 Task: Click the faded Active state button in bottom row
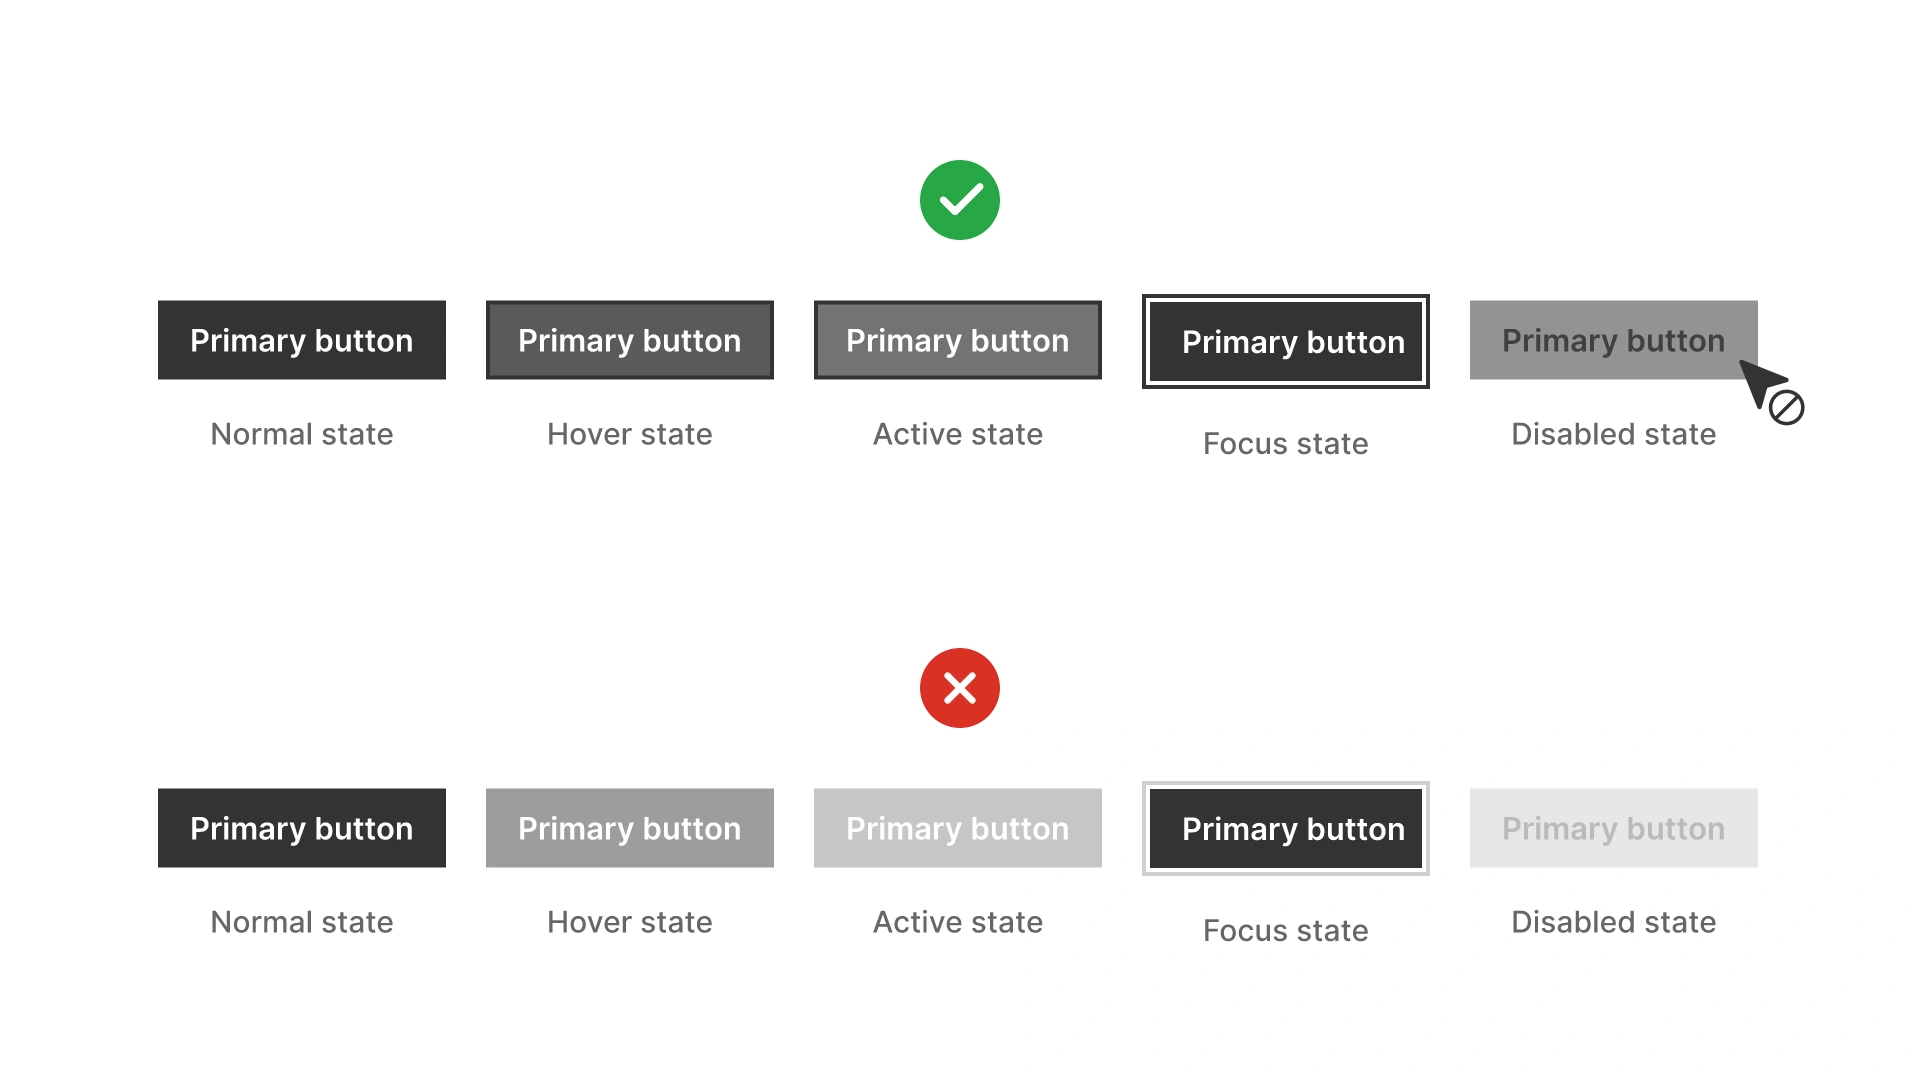point(957,828)
